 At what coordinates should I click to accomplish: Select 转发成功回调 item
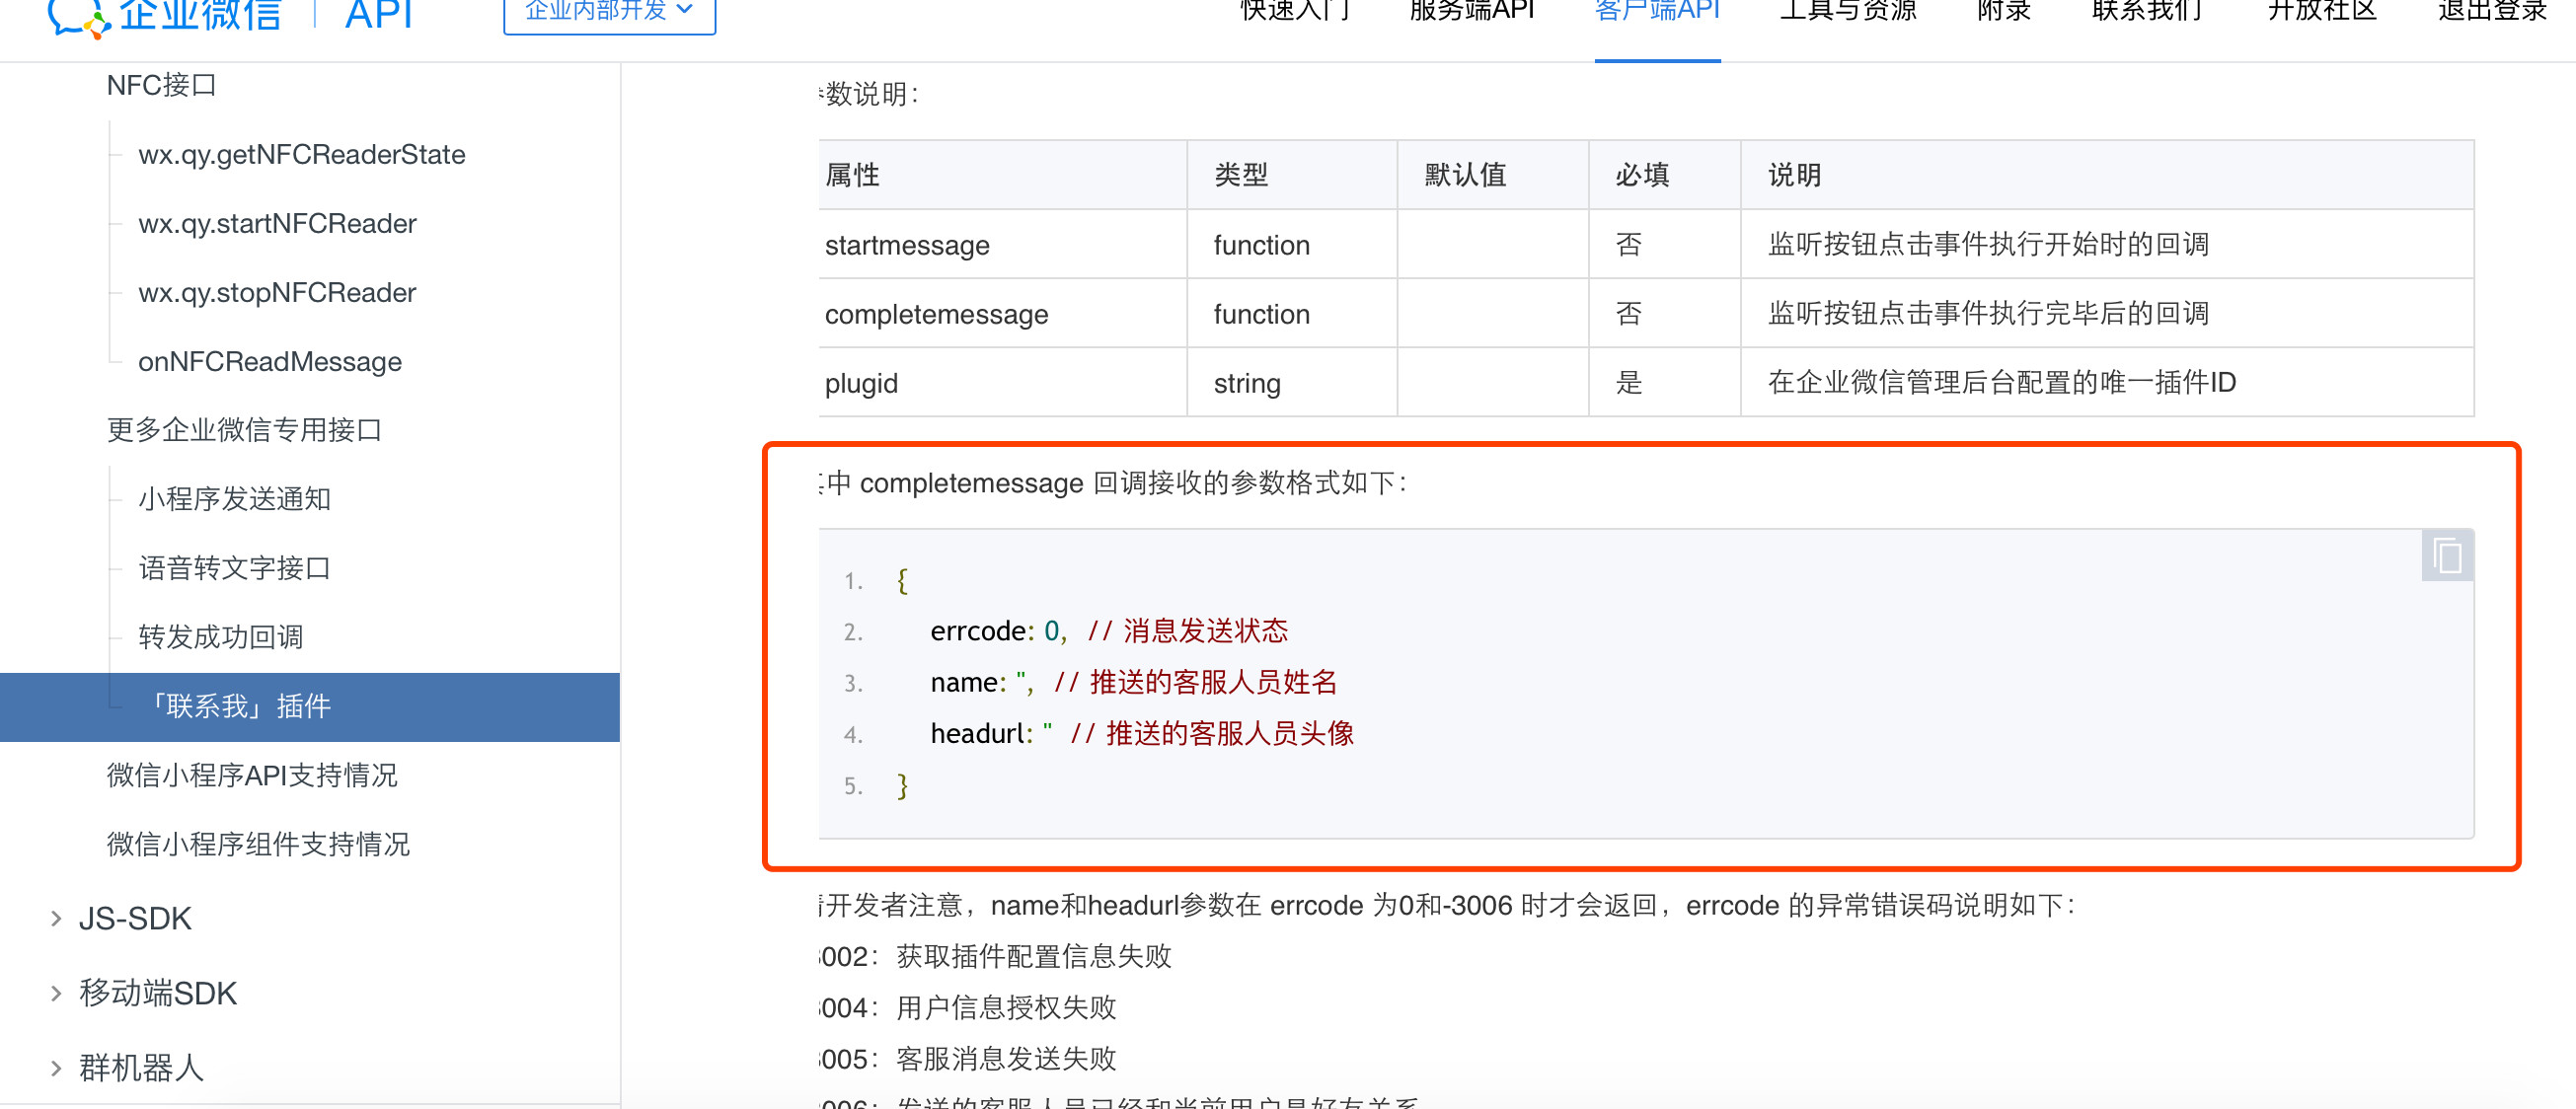220,637
